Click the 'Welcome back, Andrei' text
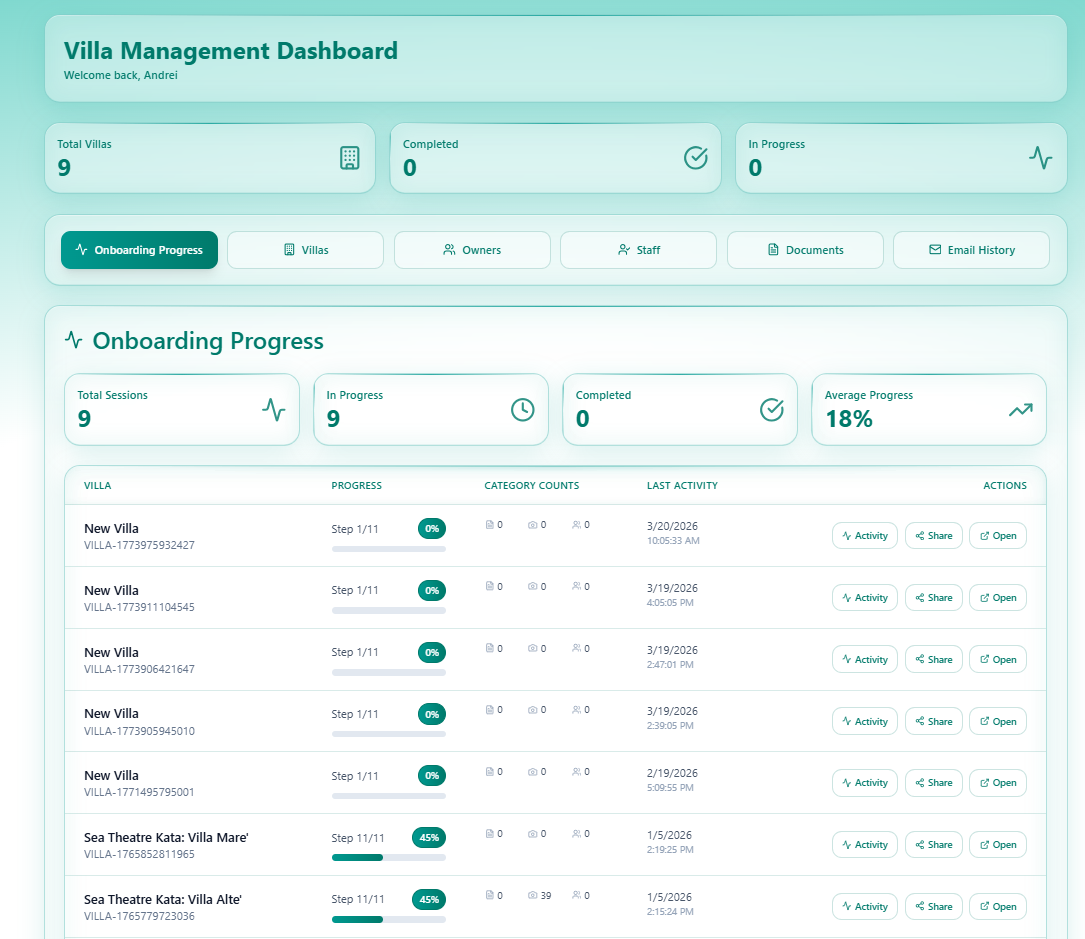 pyautogui.click(x=120, y=75)
